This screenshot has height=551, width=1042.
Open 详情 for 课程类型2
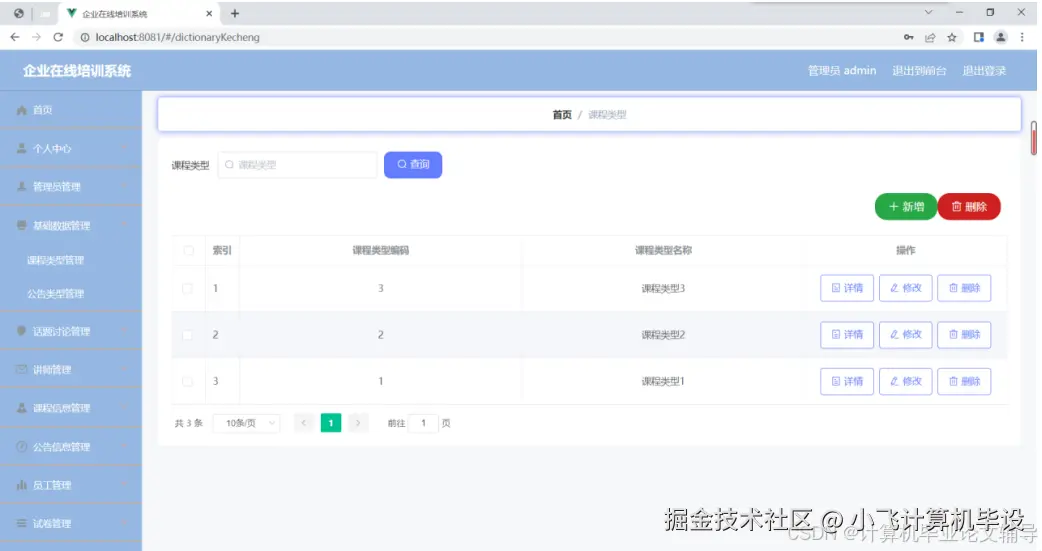(x=847, y=335)
